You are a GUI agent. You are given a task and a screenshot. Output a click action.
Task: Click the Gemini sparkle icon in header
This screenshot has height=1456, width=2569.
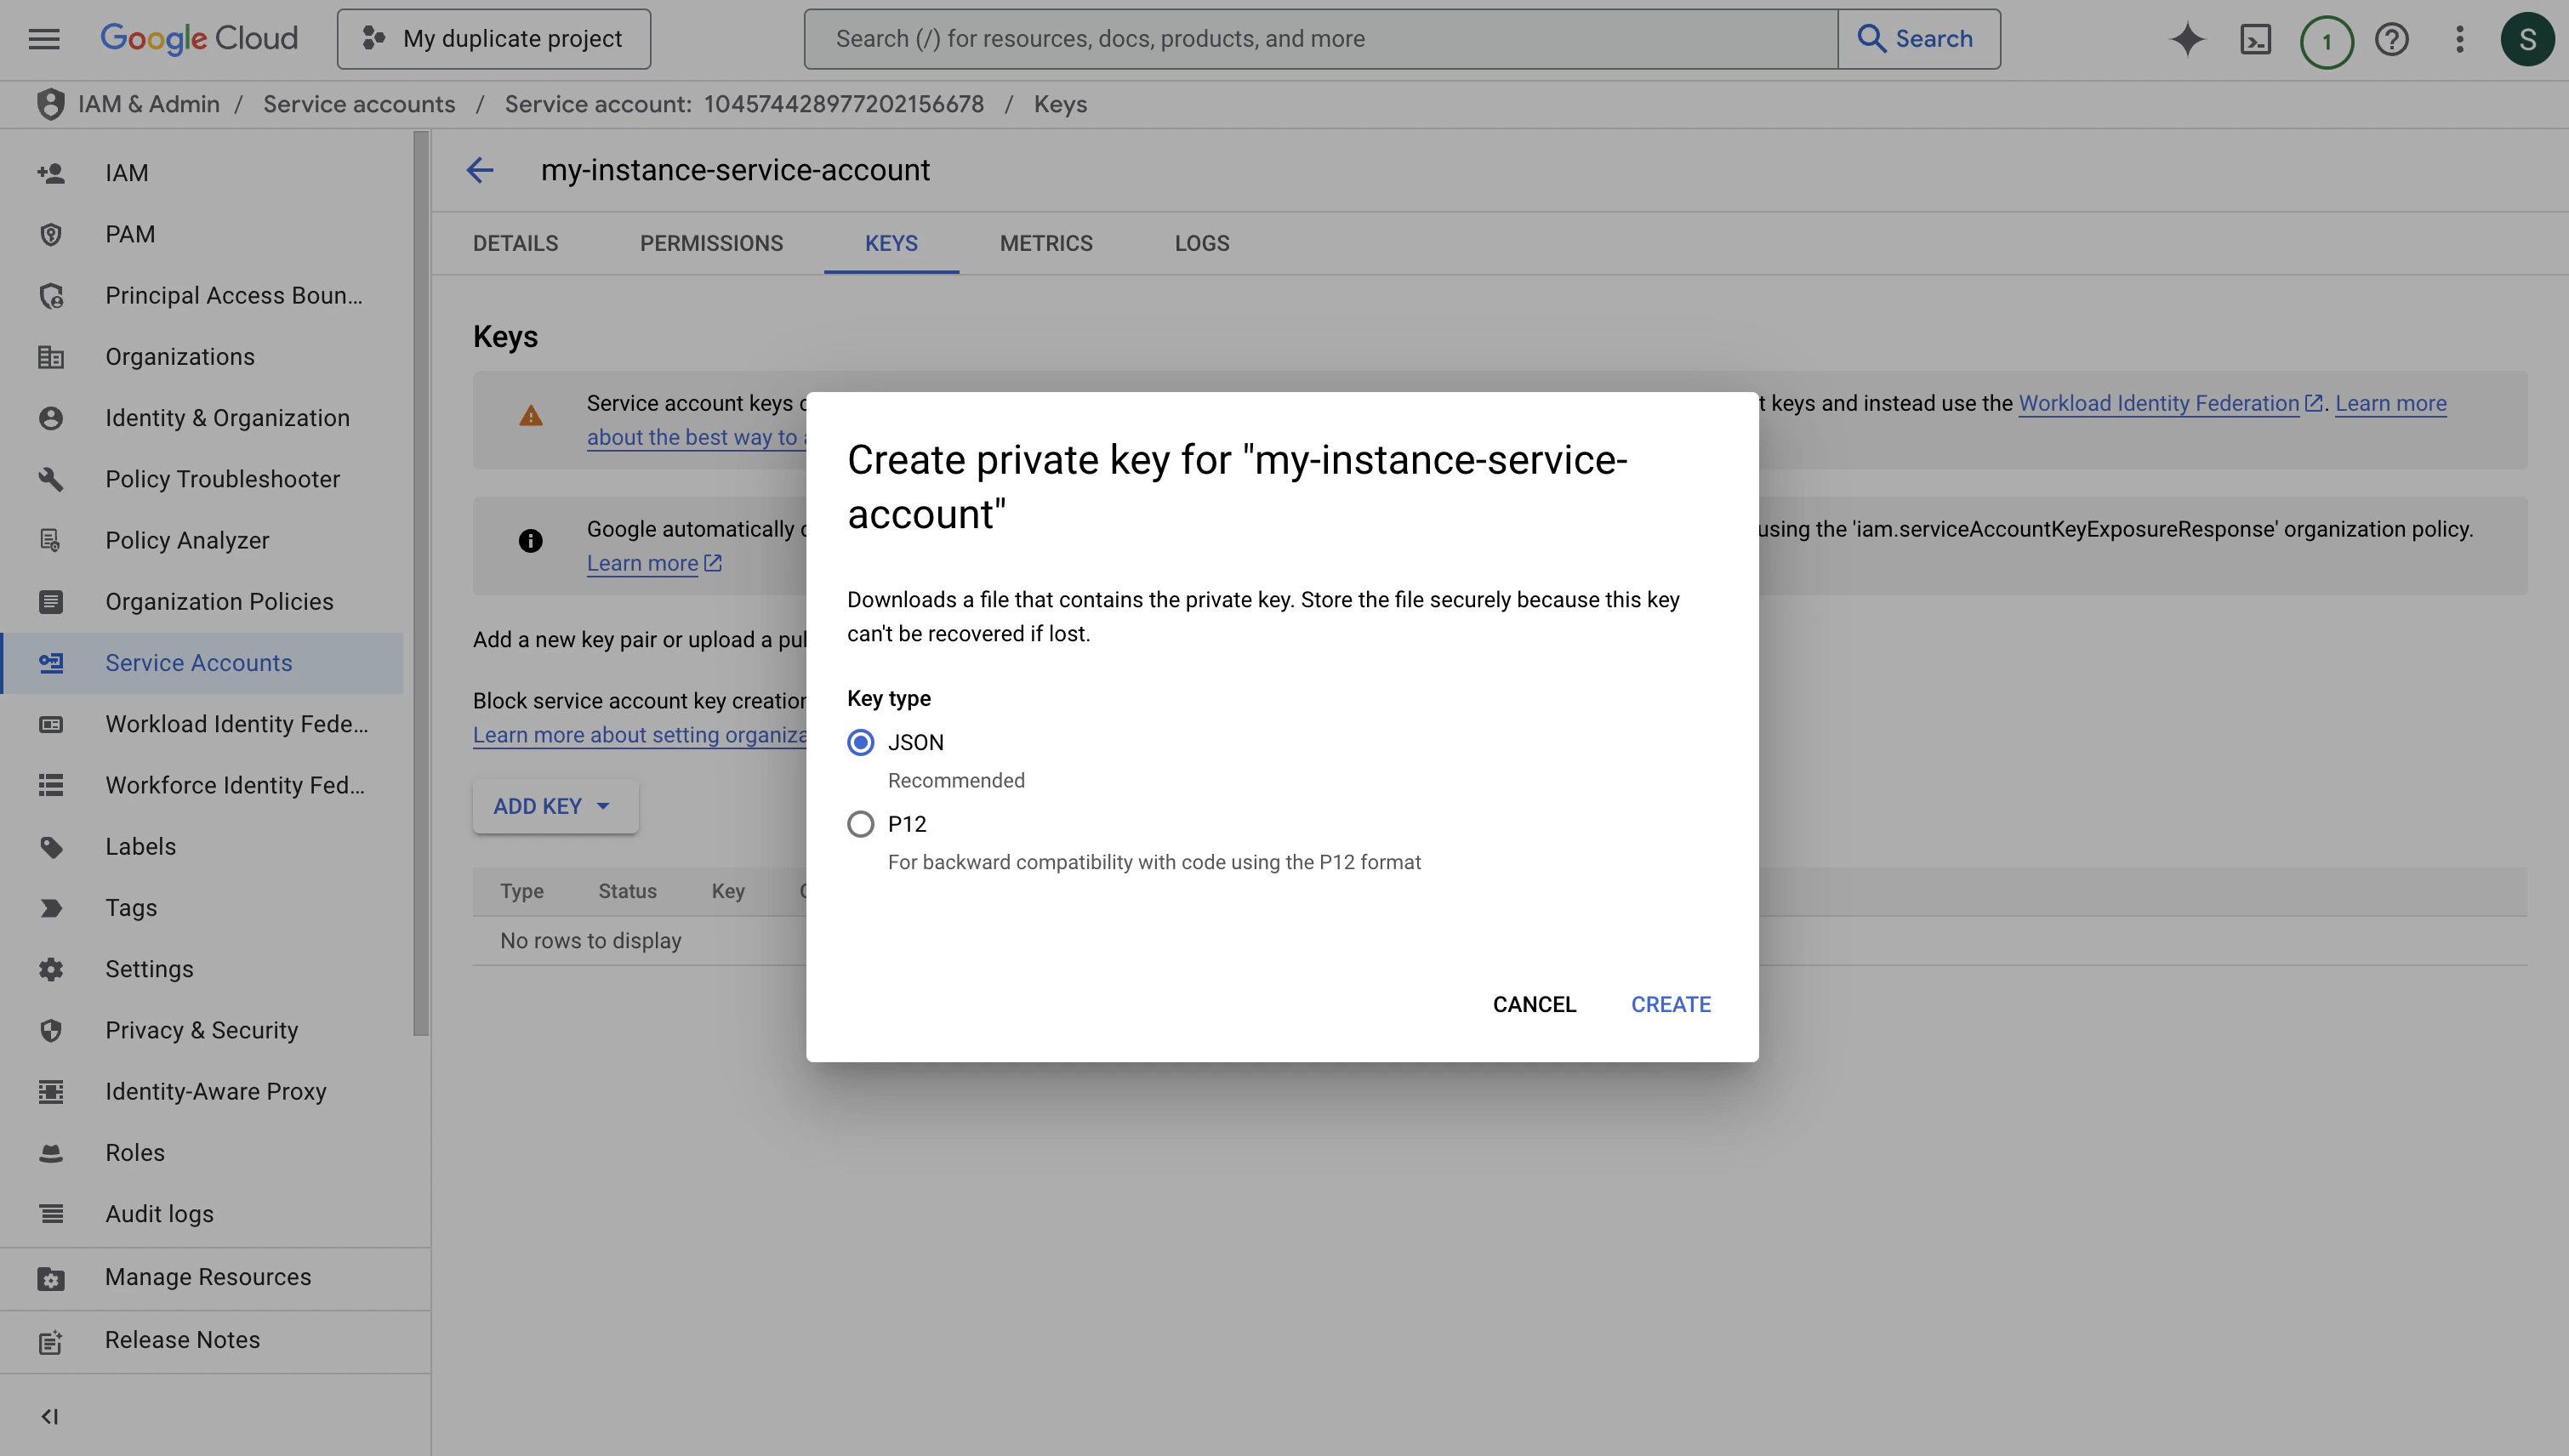pos(2187,39)
